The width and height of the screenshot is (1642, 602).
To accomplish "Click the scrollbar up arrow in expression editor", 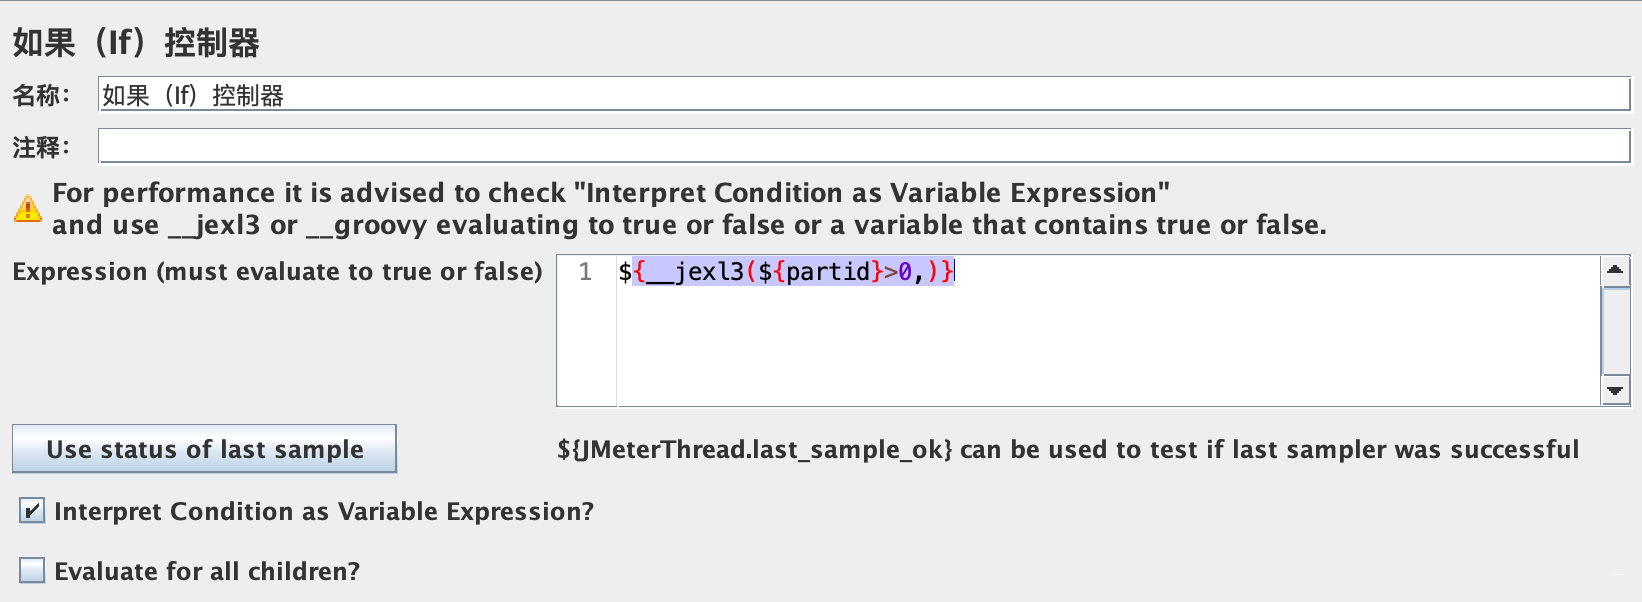I will point(1615,271).
